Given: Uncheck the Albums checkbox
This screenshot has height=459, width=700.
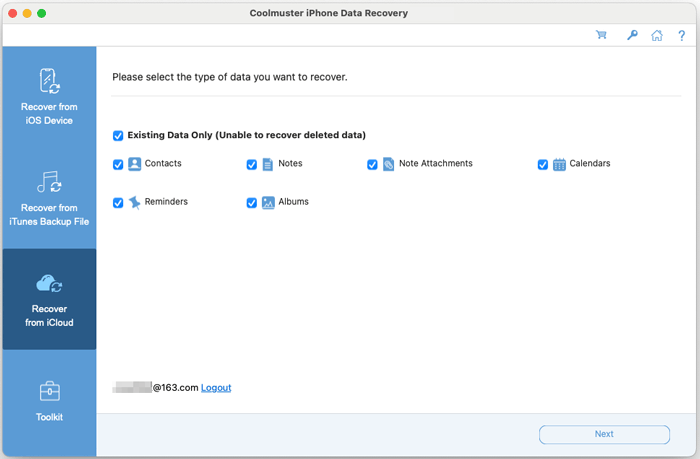Looking at the screenshot, I should click(x=252, y=203).
